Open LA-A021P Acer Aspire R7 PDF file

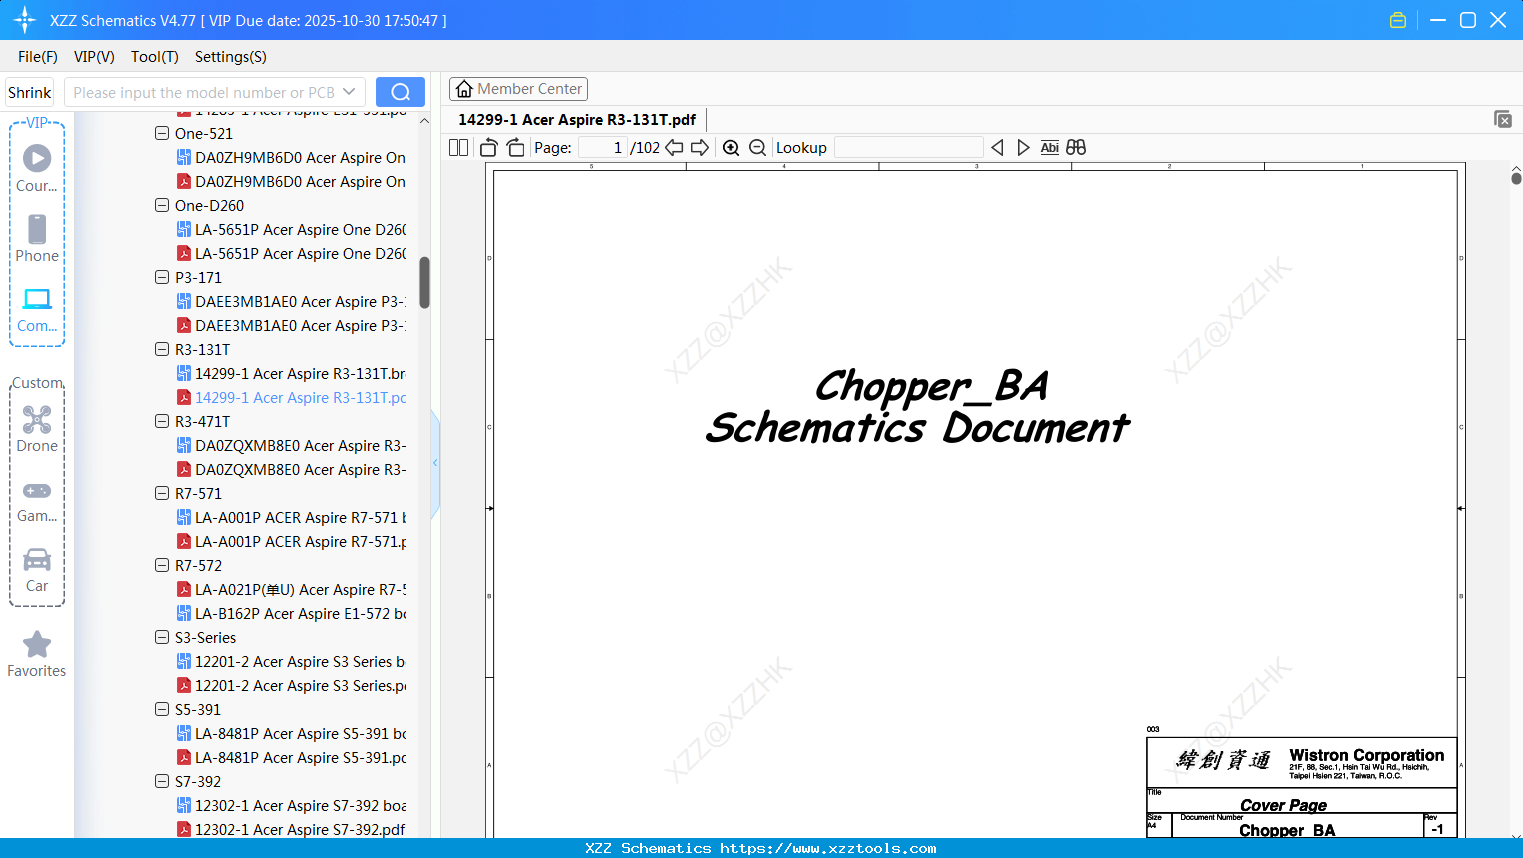(x=292, y=589)
